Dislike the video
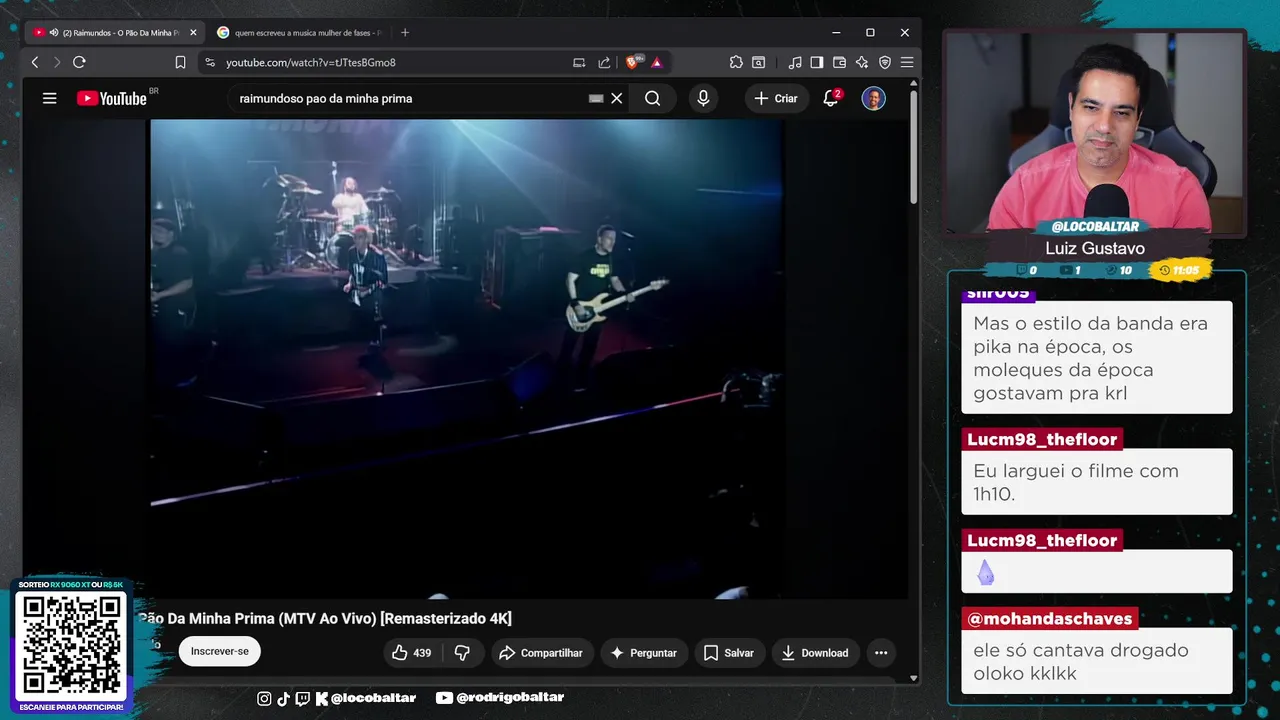 point(462,653)
